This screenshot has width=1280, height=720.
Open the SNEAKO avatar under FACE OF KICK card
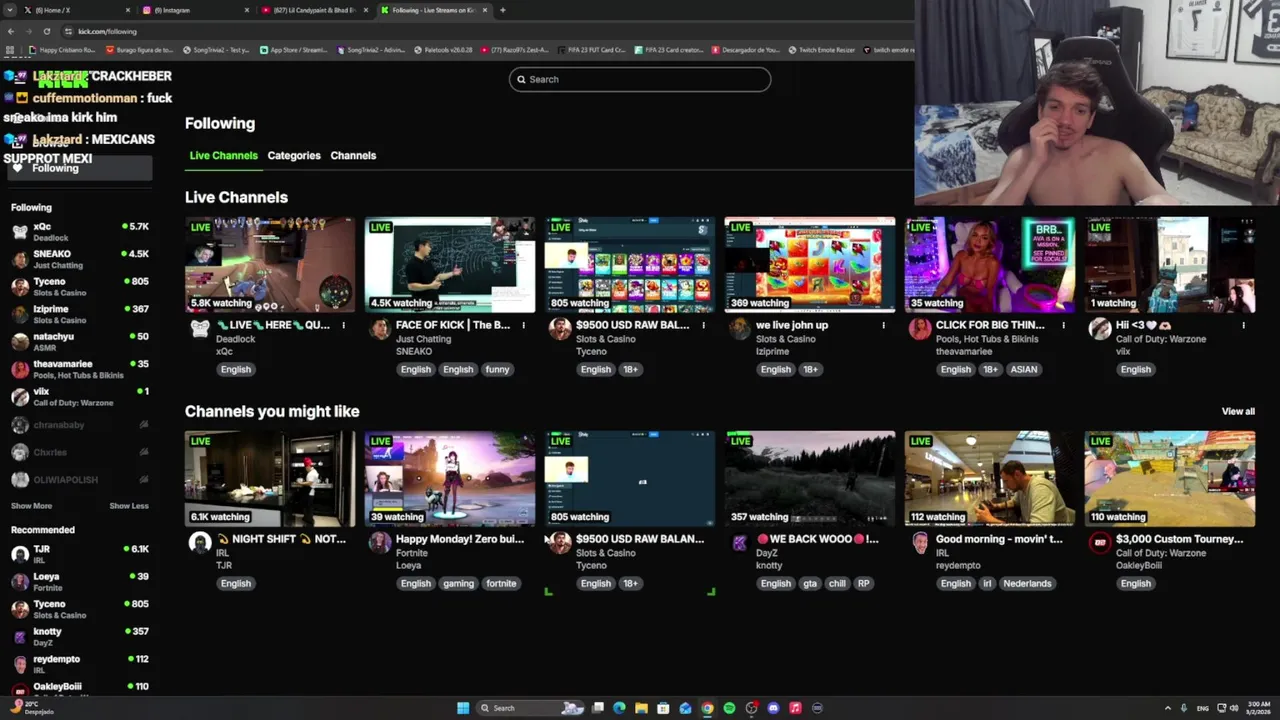click(380, 329)
